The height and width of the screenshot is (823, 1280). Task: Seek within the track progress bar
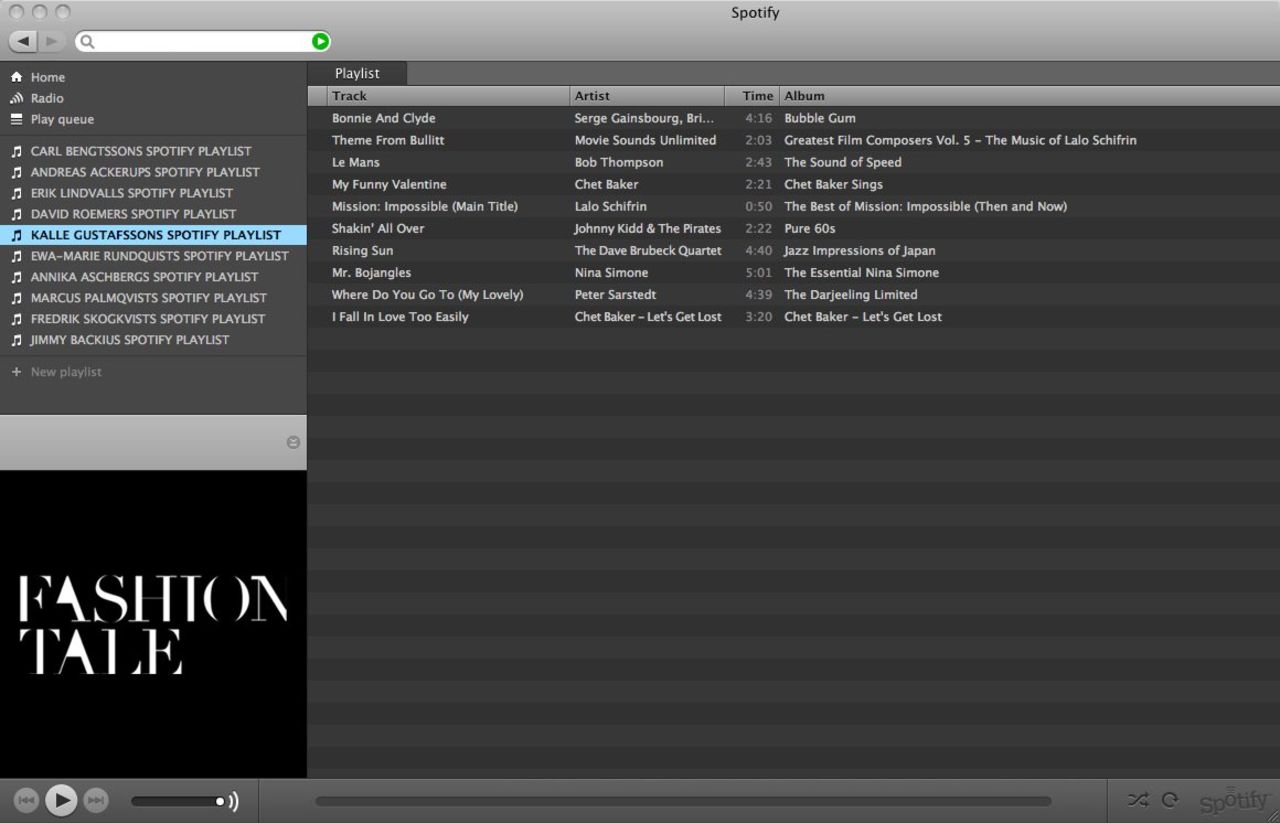(x=683, y=801)
